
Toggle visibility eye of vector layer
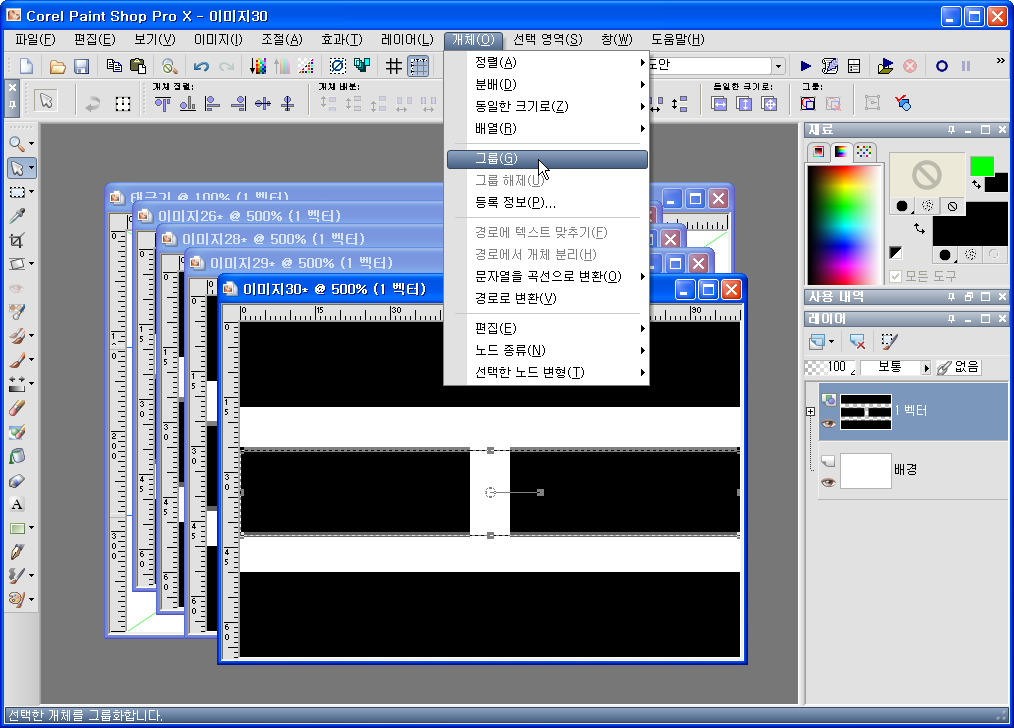(828, 424)
